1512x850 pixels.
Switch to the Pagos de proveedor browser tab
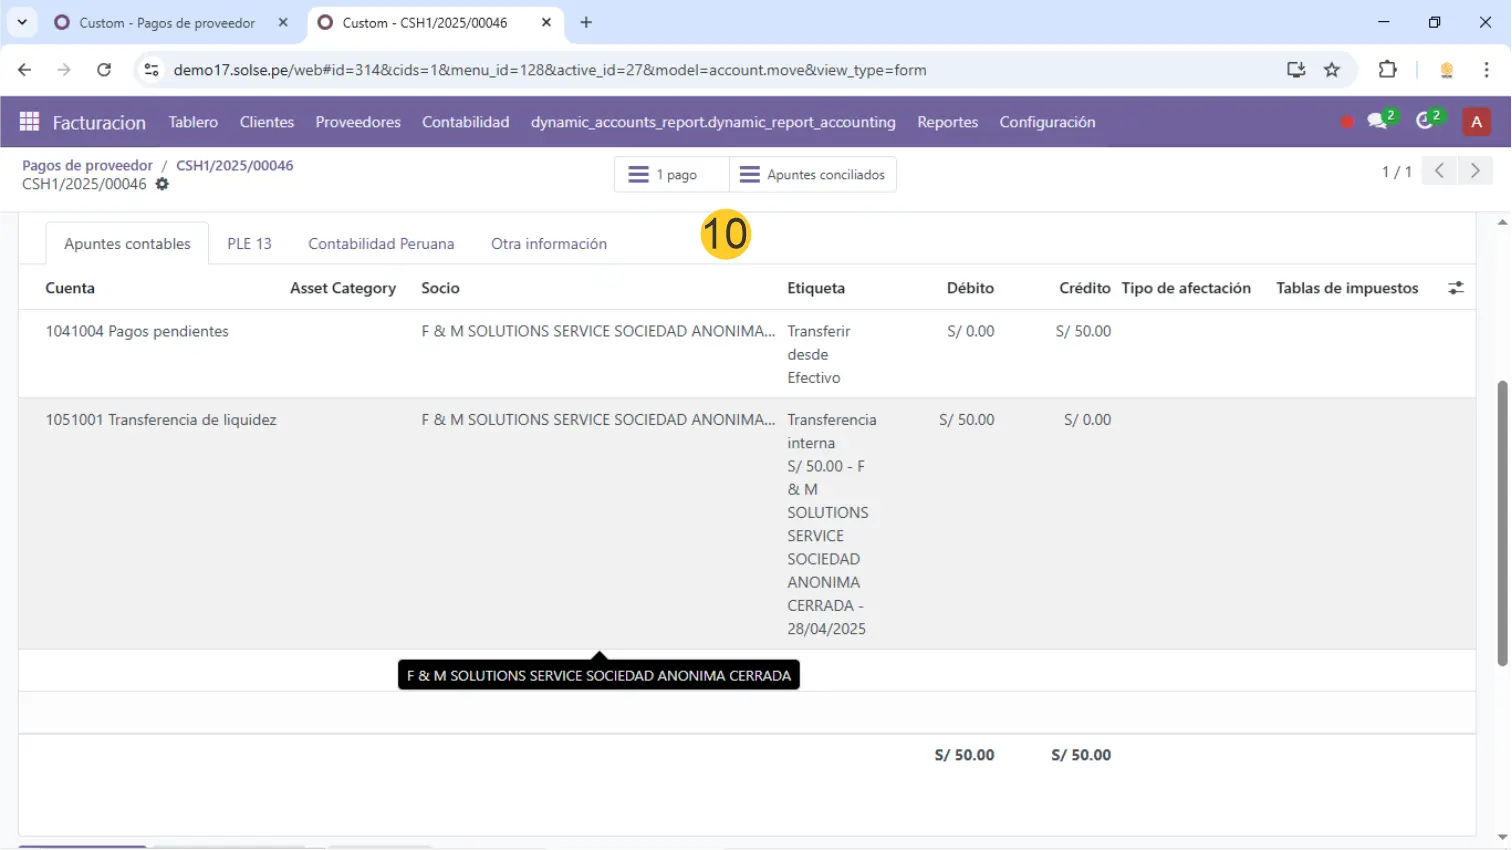(168, 22)
